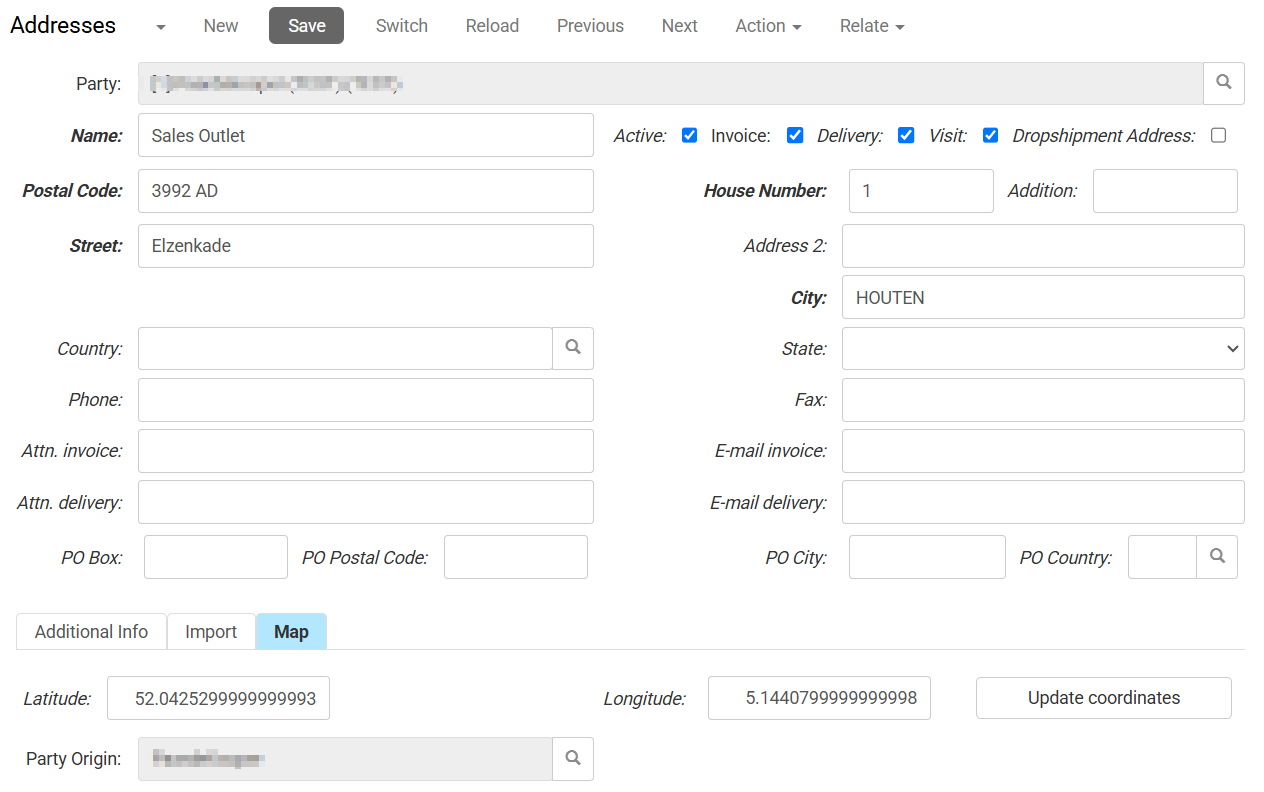Image resolution: width=1264 pixels, height=792 pixels.
Task: Click the PO Country search magnifier icon
Action: [x=1217, y=557]
